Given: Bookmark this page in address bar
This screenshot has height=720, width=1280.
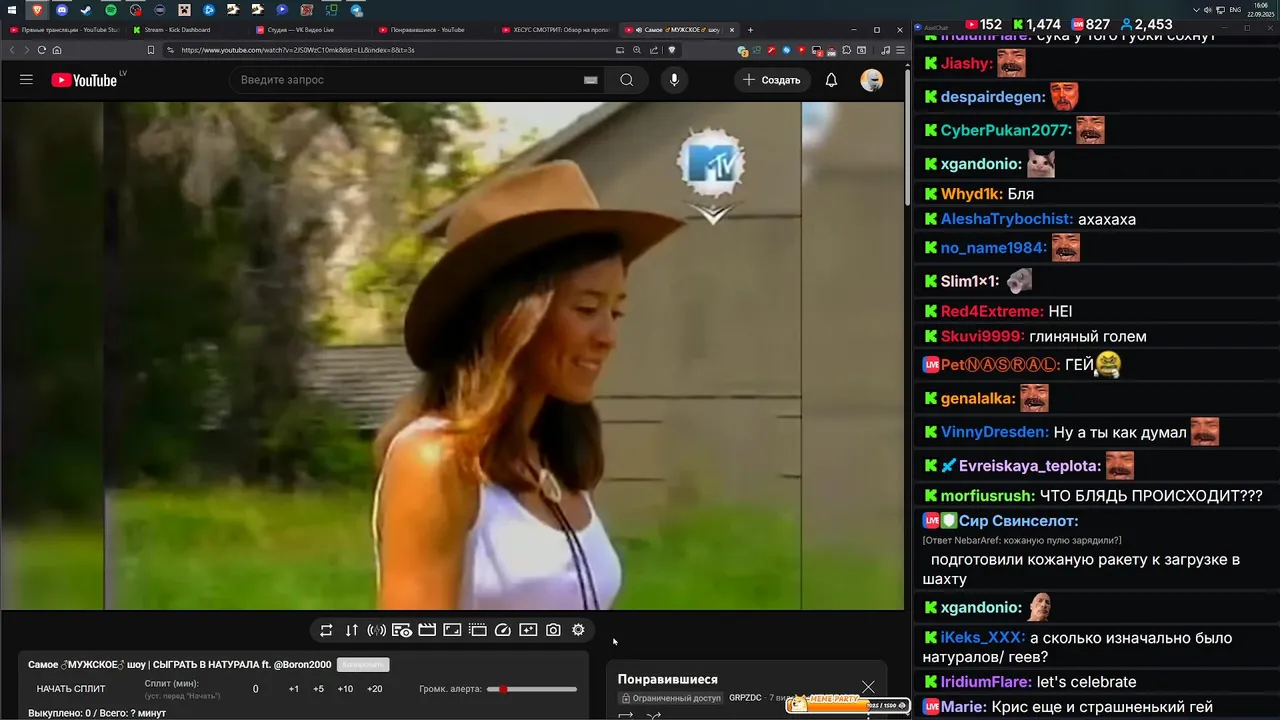Looking at the screenshot, I should tap(151, 50).
